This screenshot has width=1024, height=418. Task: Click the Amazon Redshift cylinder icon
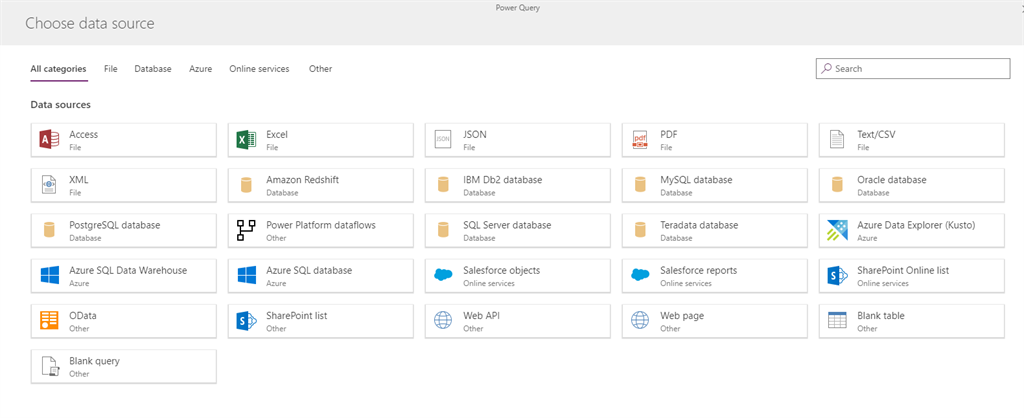pos(246,185)
